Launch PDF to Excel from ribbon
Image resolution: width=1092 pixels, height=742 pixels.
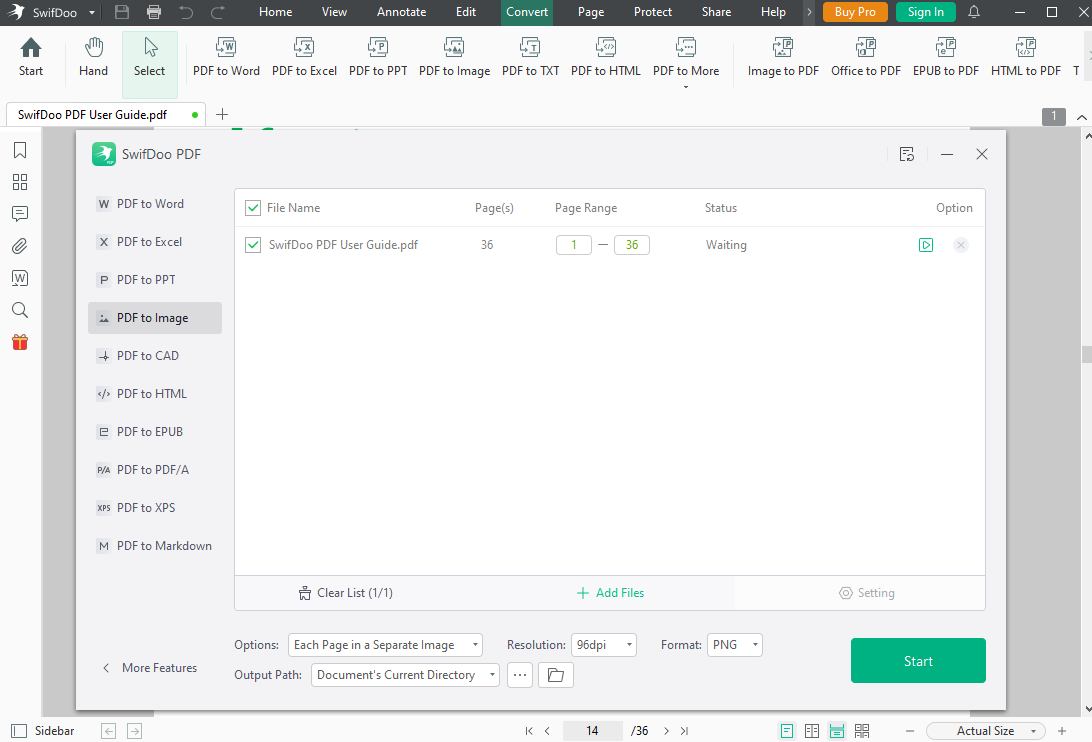click(304, 57)
